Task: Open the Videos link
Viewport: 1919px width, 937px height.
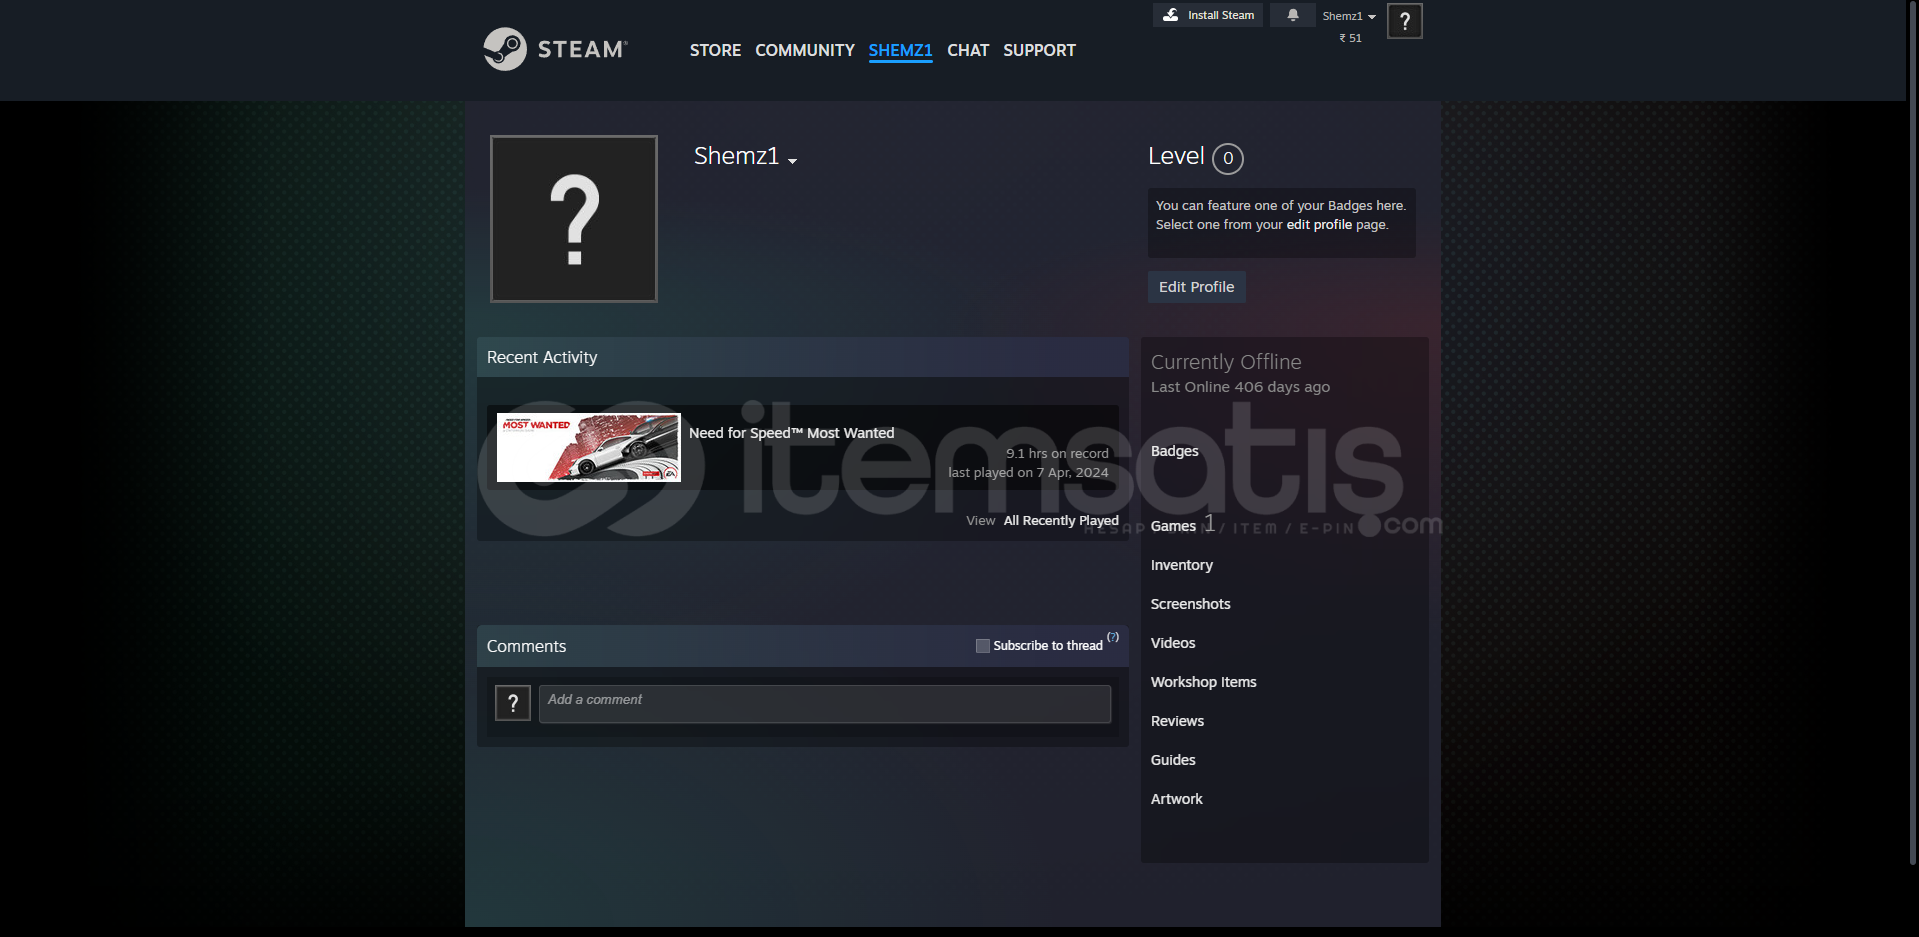Action: pos(1172,643)
